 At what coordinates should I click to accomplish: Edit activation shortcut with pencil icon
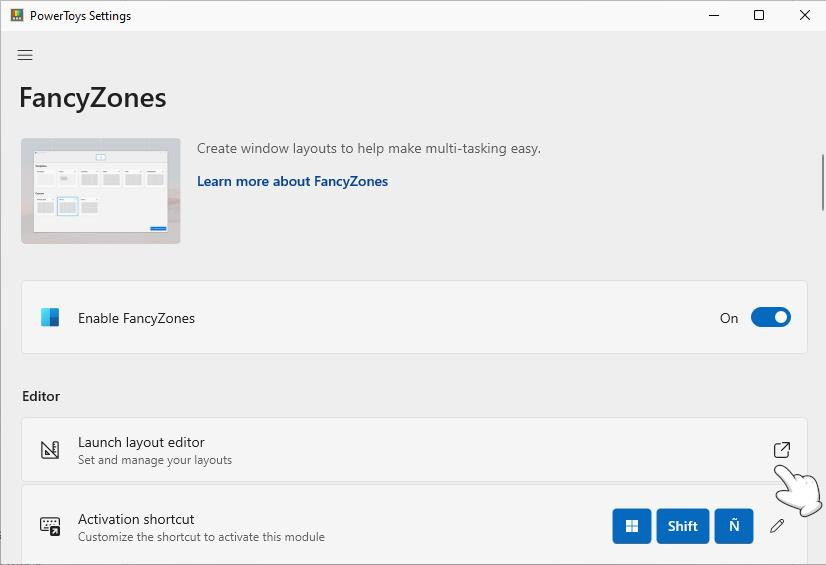(x=777, y=526)
